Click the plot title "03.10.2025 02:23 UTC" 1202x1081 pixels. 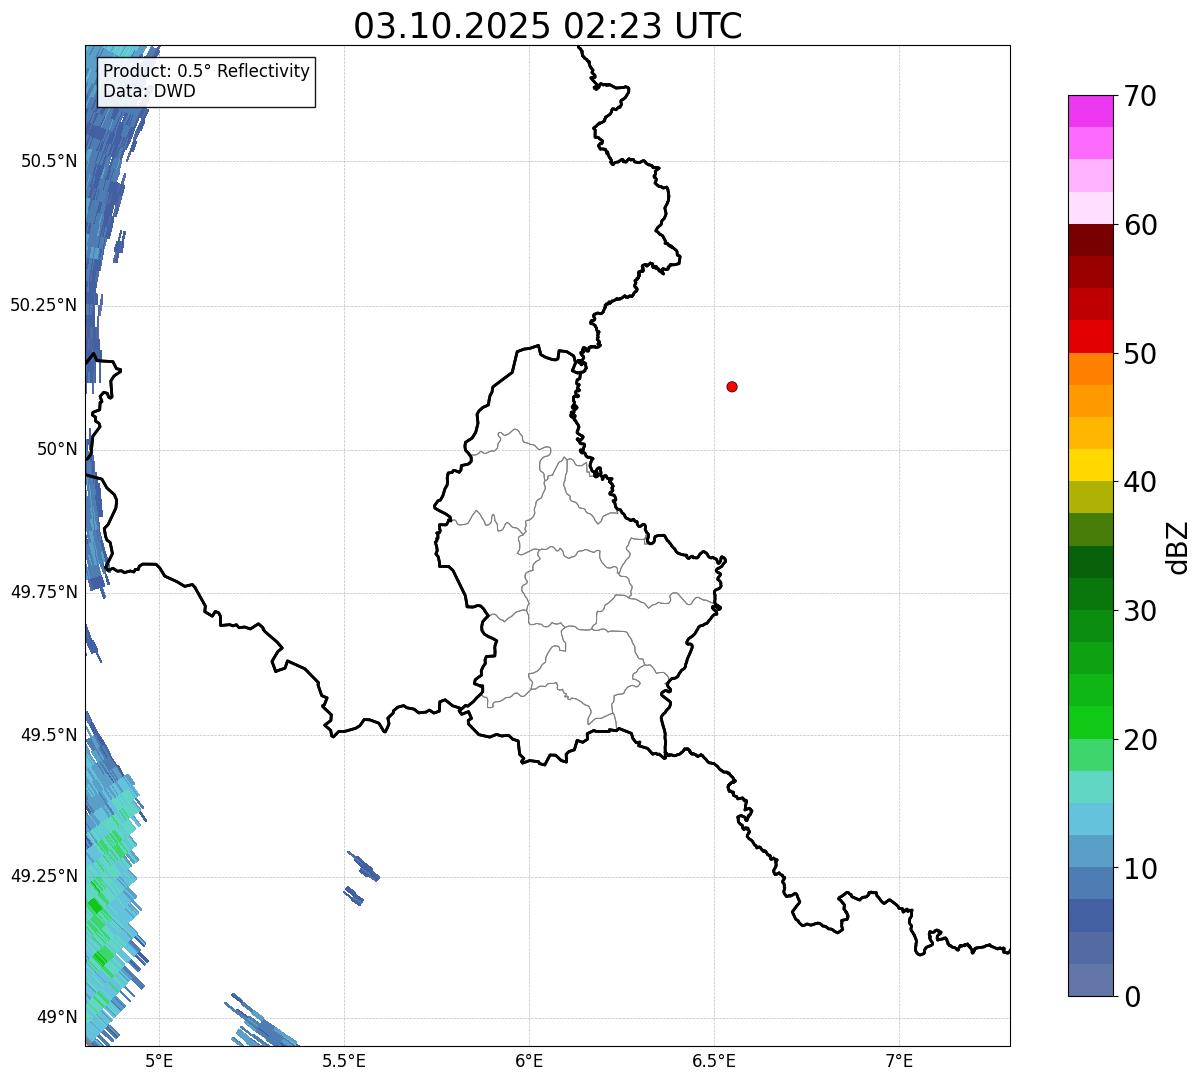pos(548,26)
